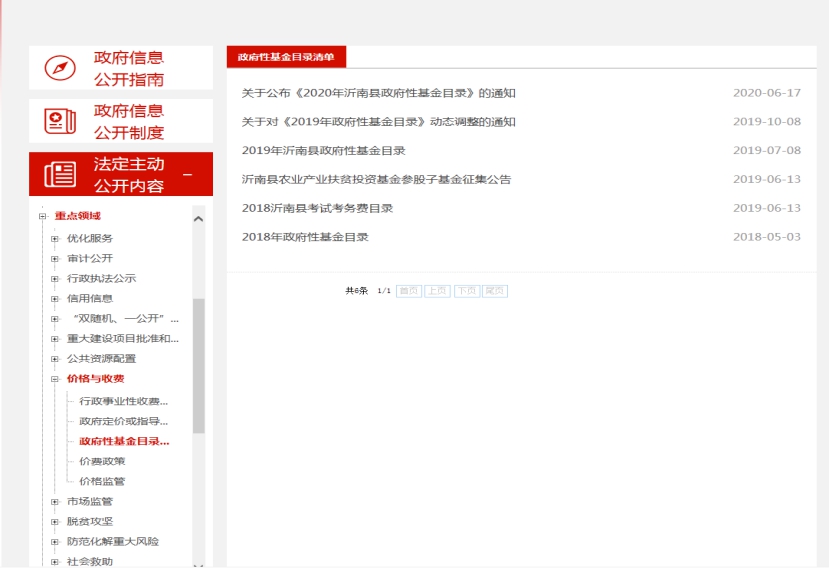The image size is (830, 568).
Task: Open 2018年政府性基金目录 link
Action: tap(305, 237)
